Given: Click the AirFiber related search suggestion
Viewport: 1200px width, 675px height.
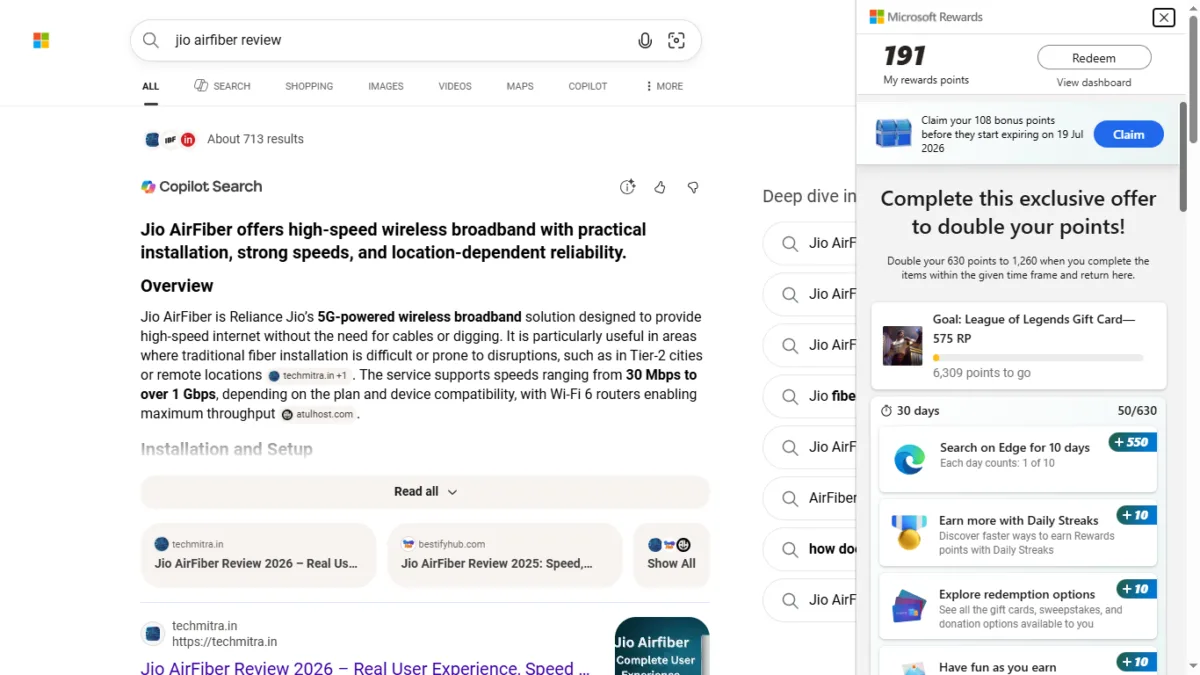Looking at the screenshot, I should [810, 498].
